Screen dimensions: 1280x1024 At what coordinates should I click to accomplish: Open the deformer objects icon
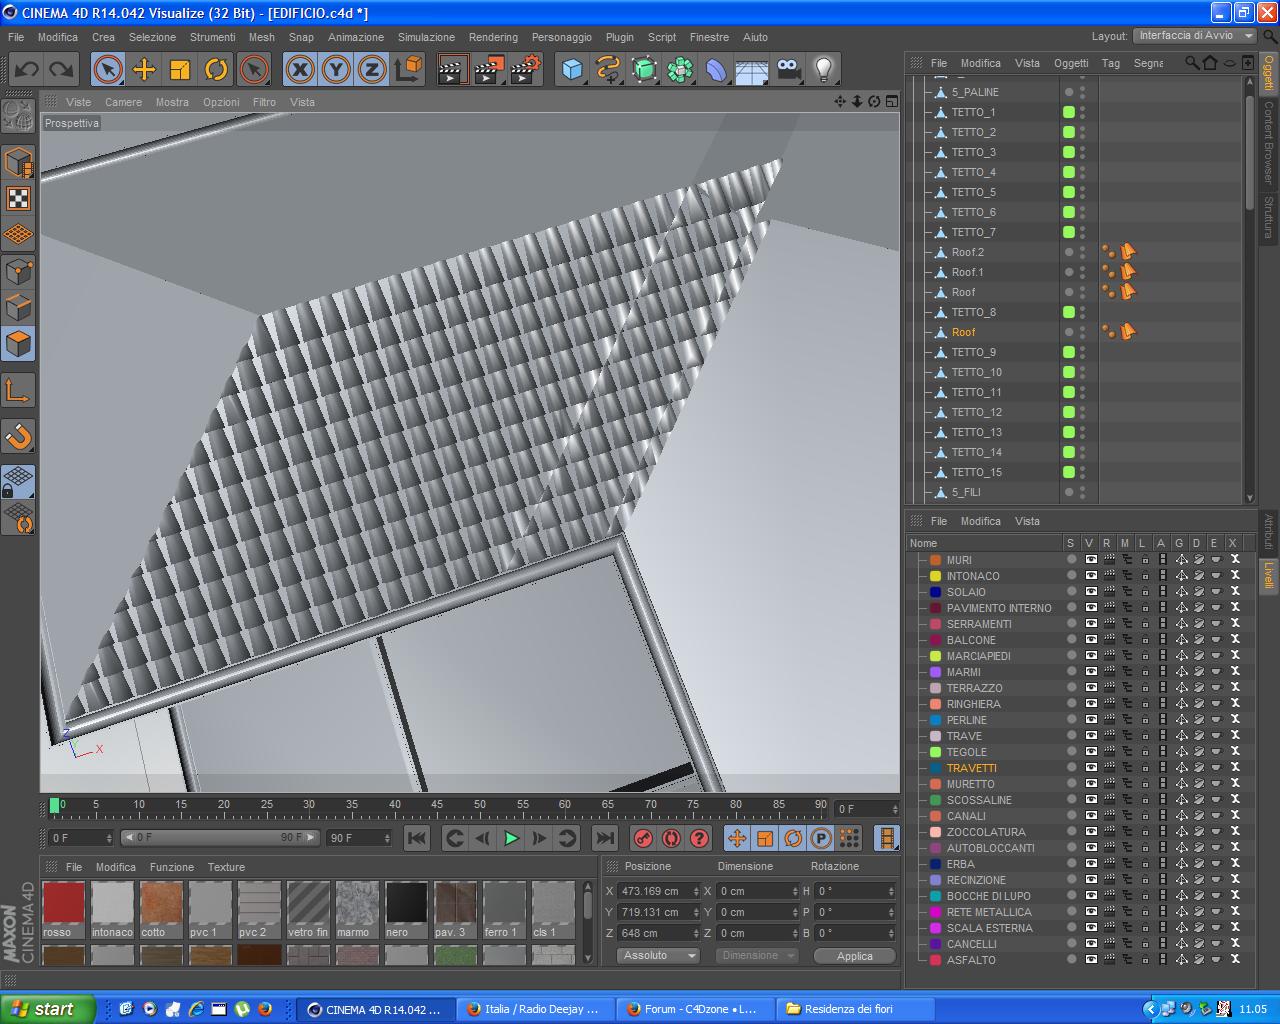coord(716,70)
